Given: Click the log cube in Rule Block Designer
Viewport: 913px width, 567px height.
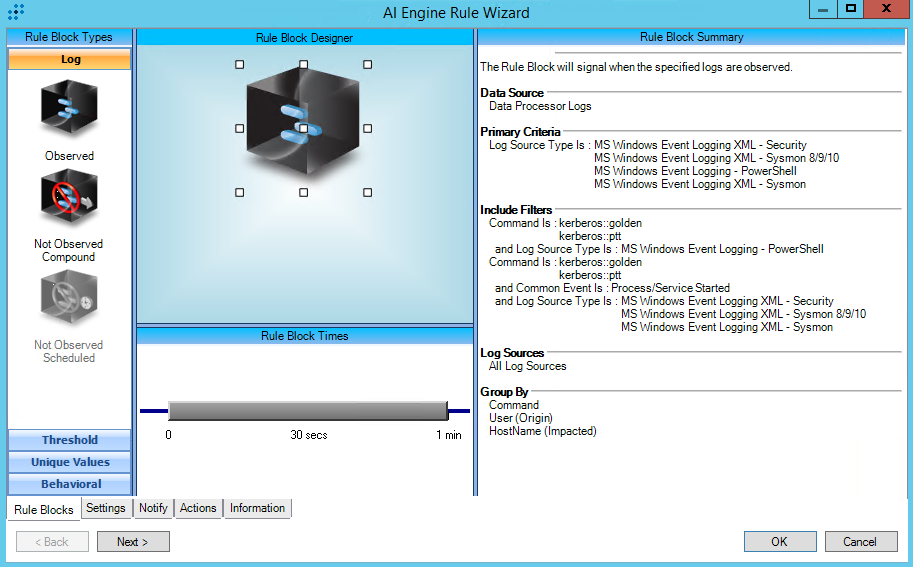Looking at the screenshot, I should coord(303,127).
